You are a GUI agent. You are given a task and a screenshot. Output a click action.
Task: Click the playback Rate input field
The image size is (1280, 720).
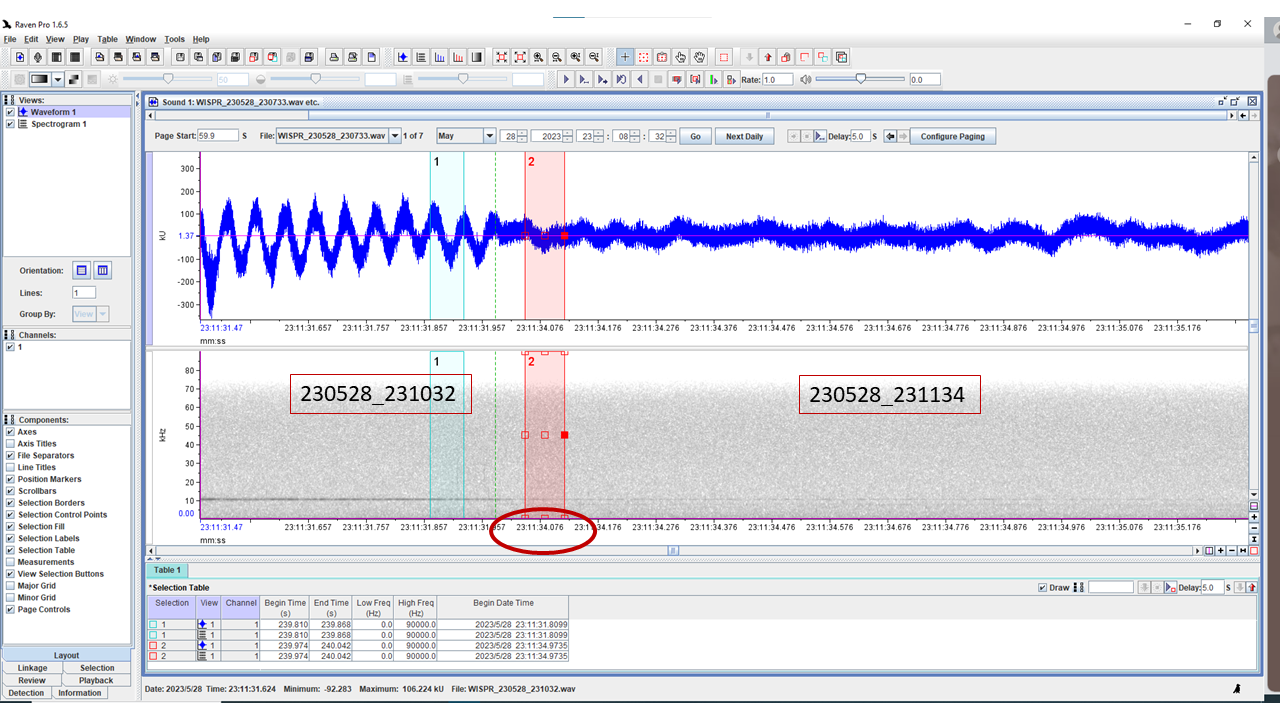[777, 79]
